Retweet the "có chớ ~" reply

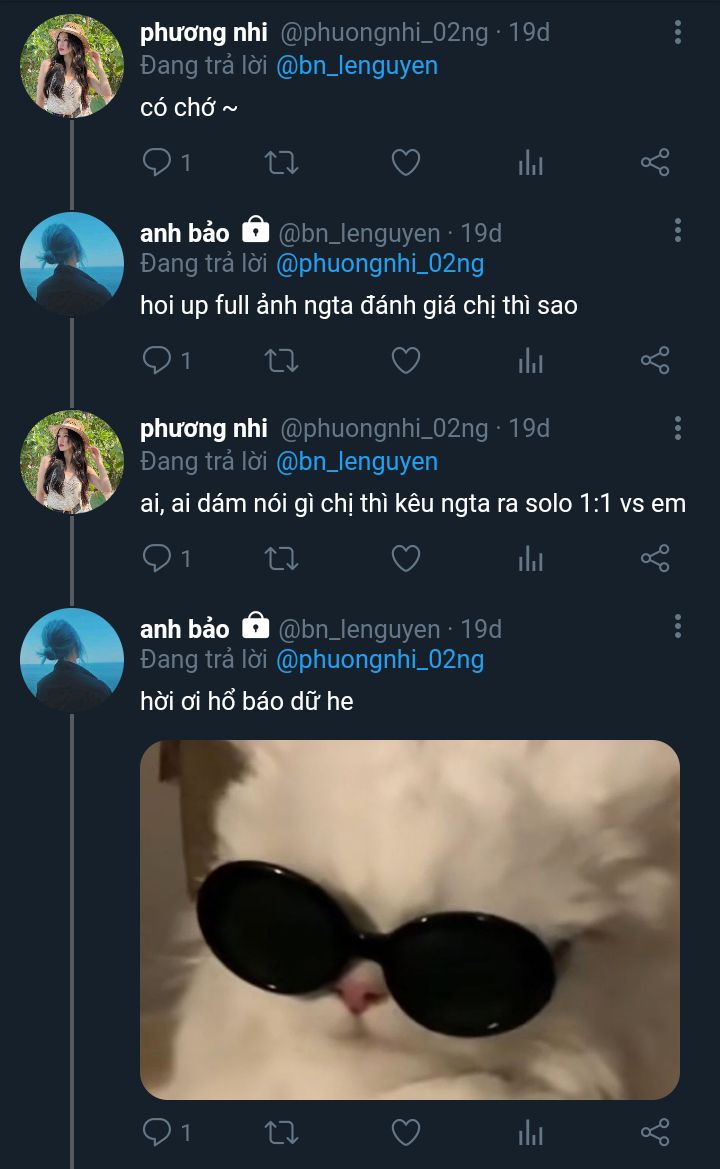tap(281, 163)
